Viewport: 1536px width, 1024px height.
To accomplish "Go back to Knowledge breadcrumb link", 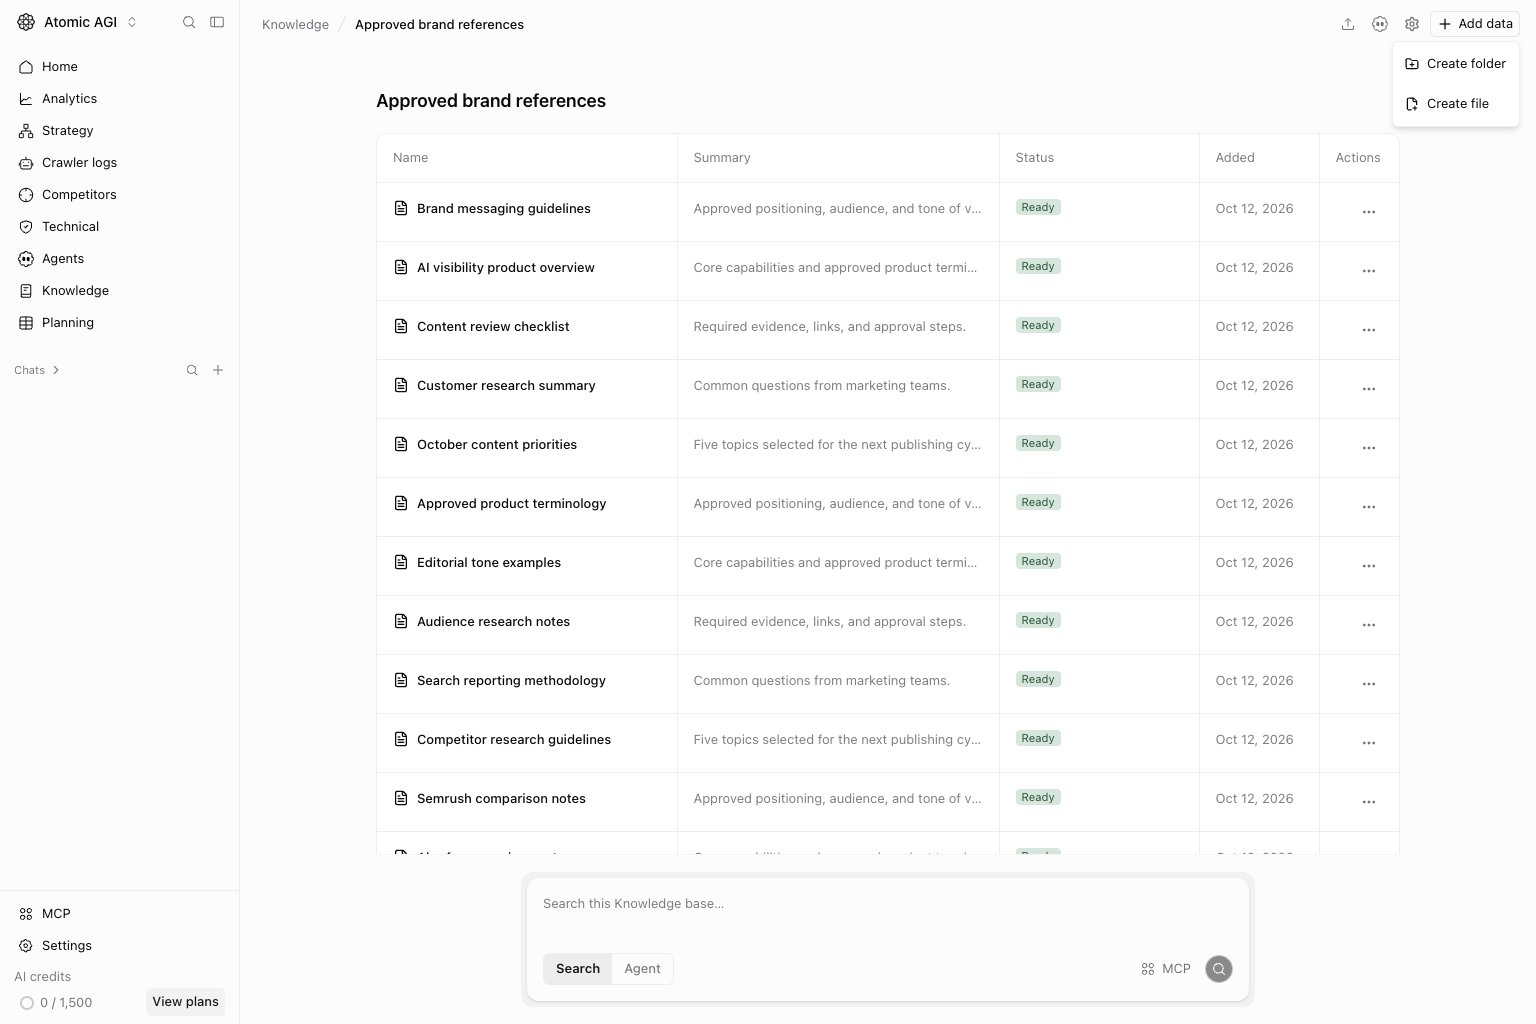I will pos(295,24).
